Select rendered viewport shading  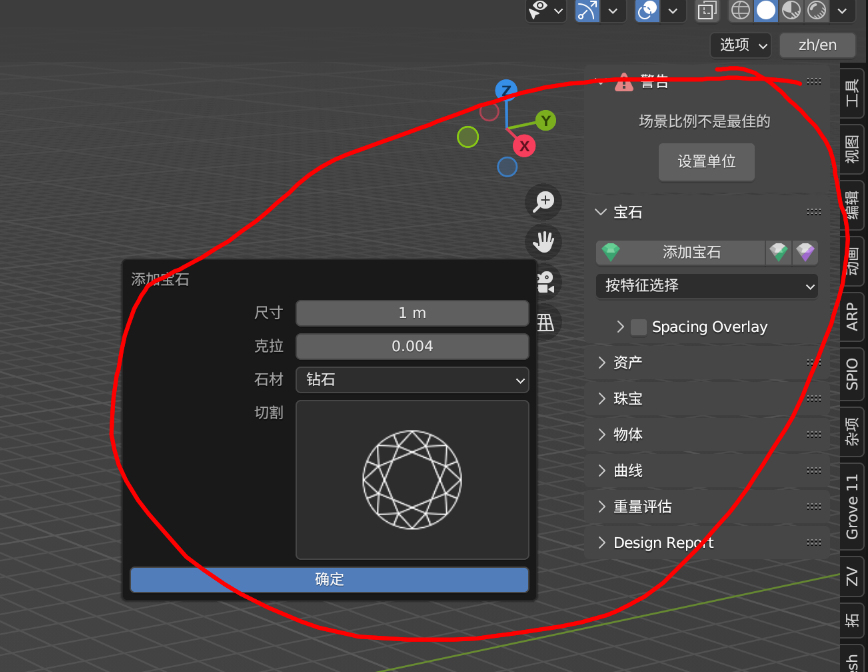(x=817, y=10)
